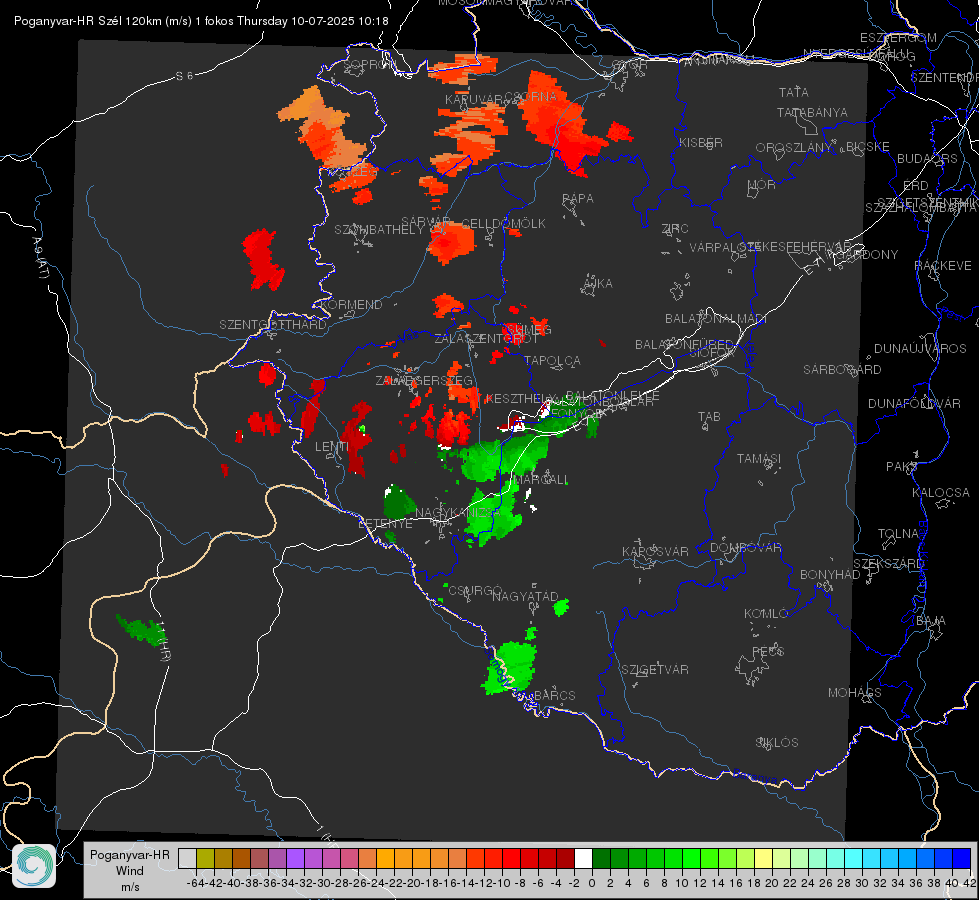979x900 pixels.
Task: Click the AJKA town label
Action: click(x=598, y=284)
